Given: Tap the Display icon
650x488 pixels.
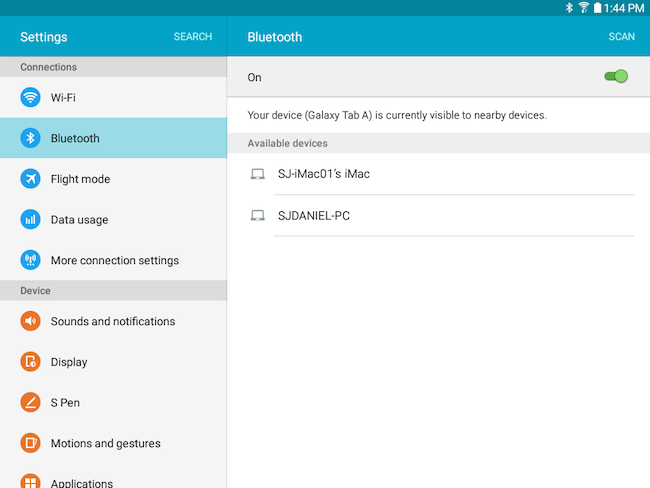Looking at the screenshot, I should (x=30, y=362).
